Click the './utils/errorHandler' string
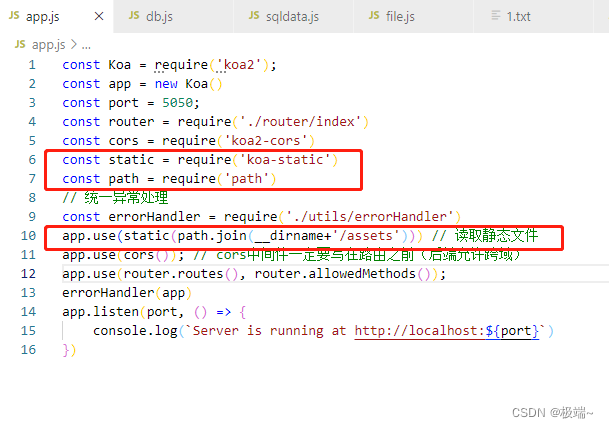Screen dimensions: 609x428 click(x=370, y=216)
